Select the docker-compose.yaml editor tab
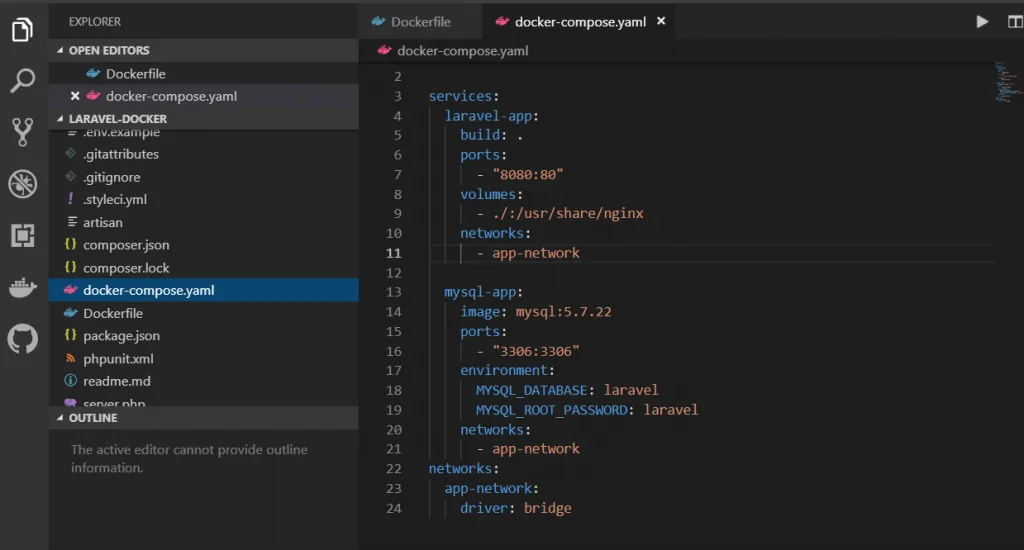The image size is (1024, 550). click(580, 22)
